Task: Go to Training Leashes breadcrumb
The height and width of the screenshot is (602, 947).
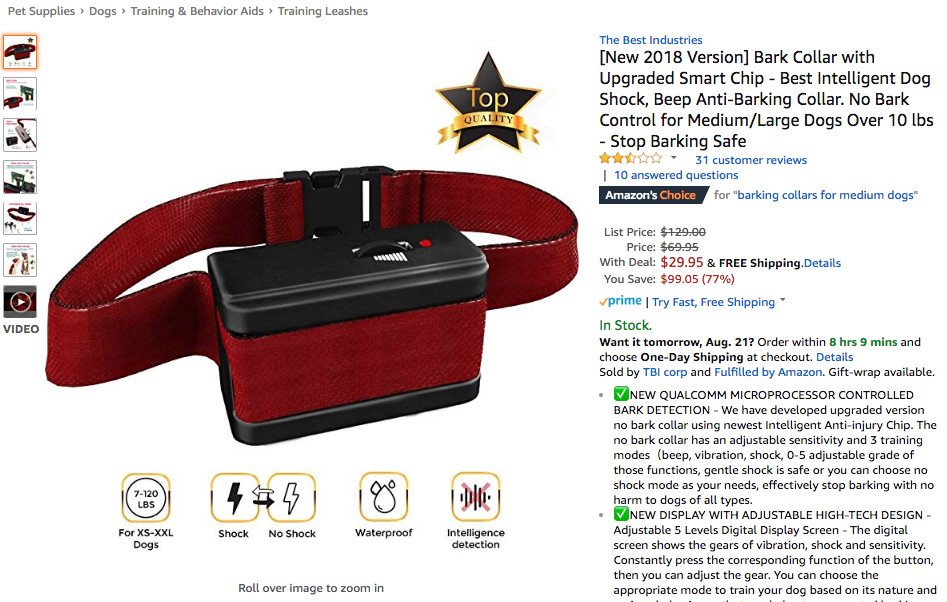Action: click(x=323, y=11)
